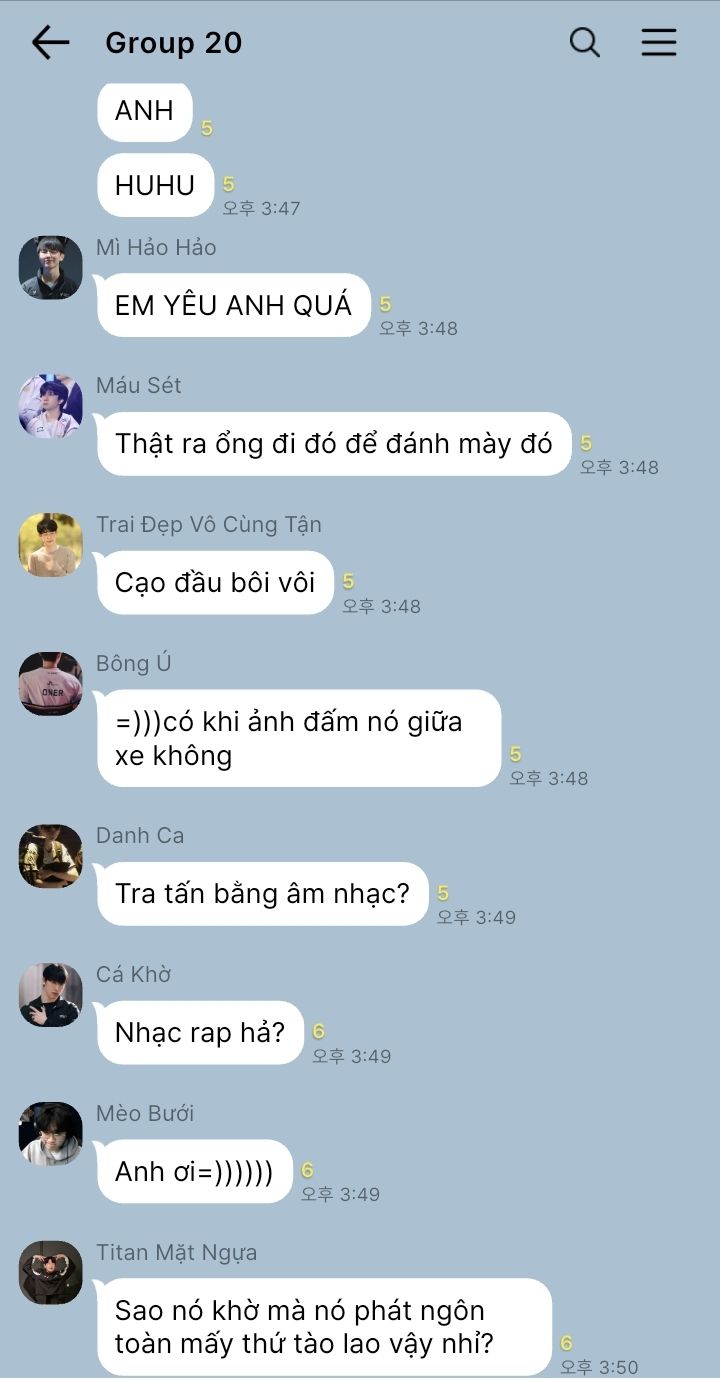
Task: Open chat search magnifier icon
Action: click(x=585, y=42)
